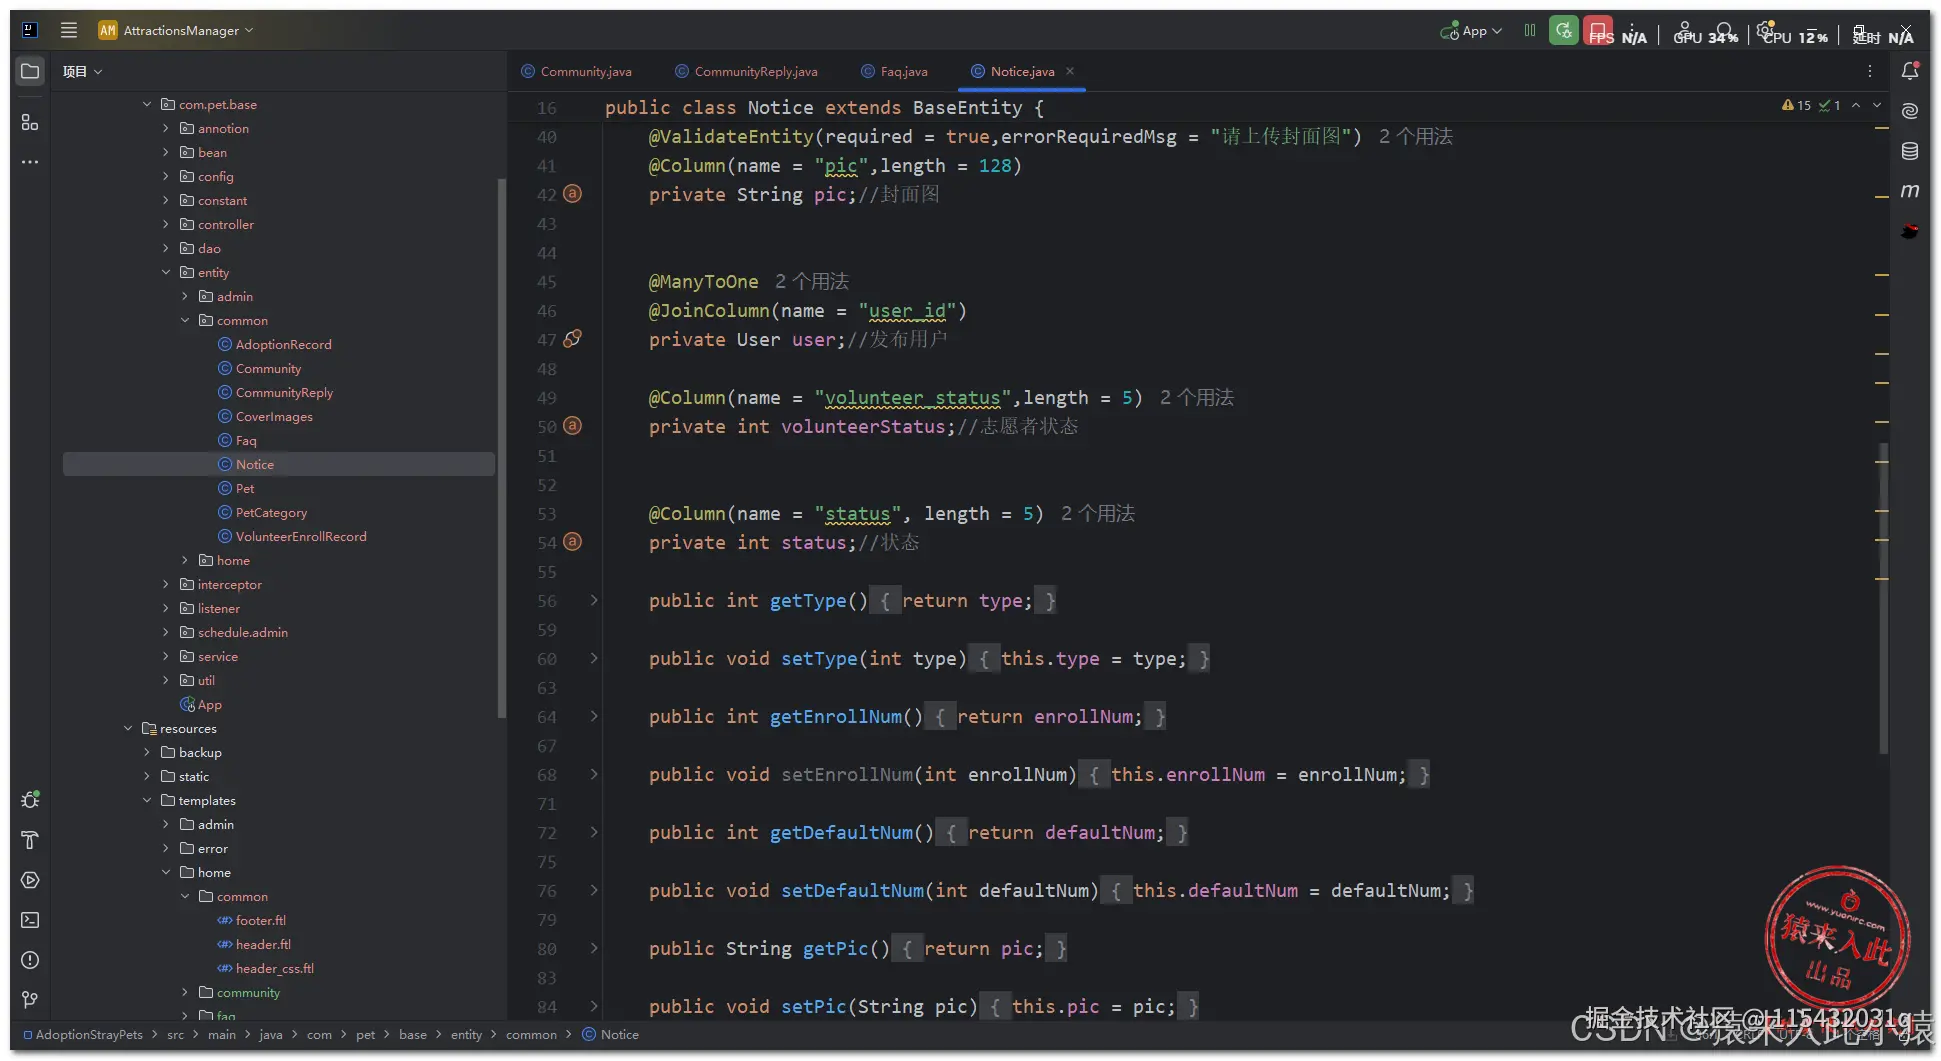Open header.ftl template file
The height and width of the screenshot is (1061, 1941).
[x=263, y=944]
